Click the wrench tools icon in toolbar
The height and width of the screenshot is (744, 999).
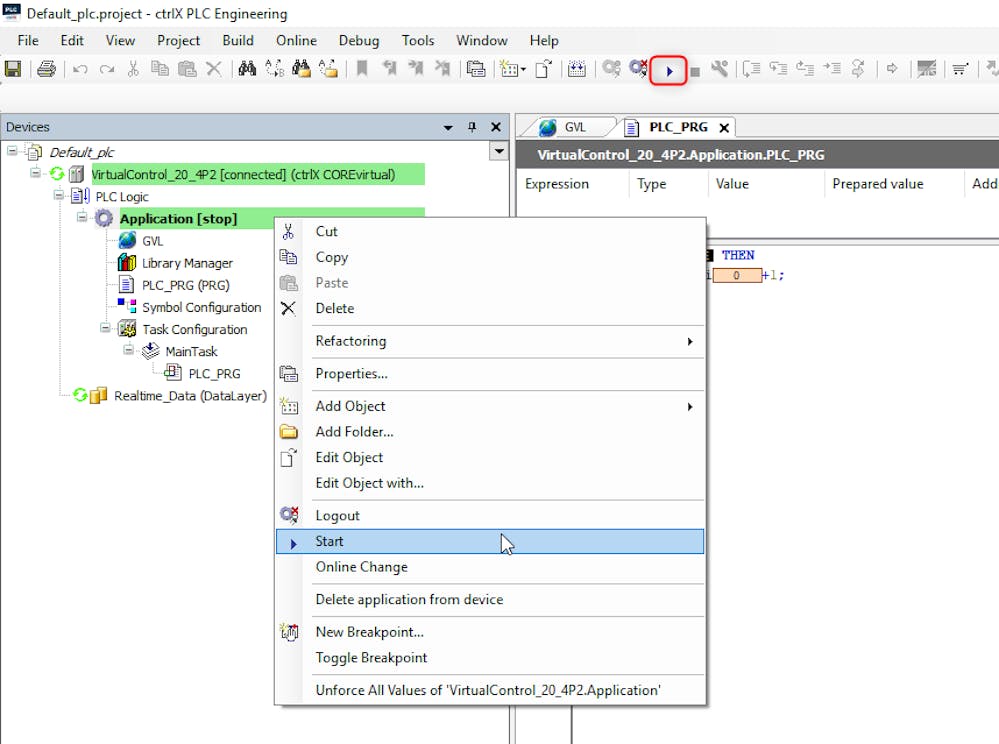(719, 69)
